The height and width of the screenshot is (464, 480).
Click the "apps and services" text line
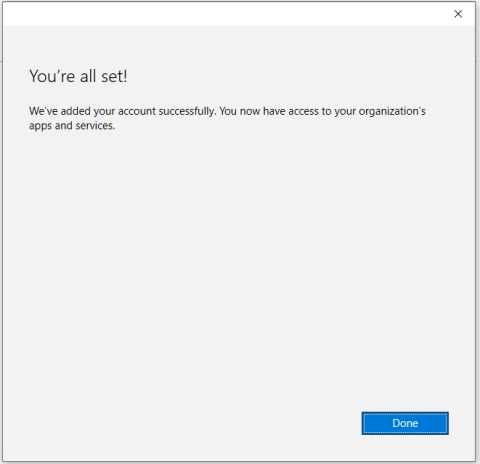[x=72, y=126]
